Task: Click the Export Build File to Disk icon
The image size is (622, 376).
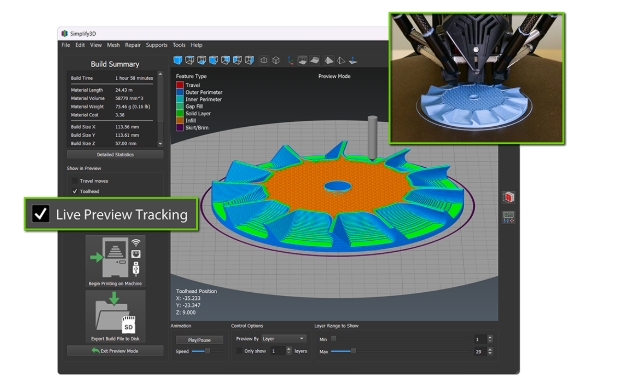Action: [115, 316]
